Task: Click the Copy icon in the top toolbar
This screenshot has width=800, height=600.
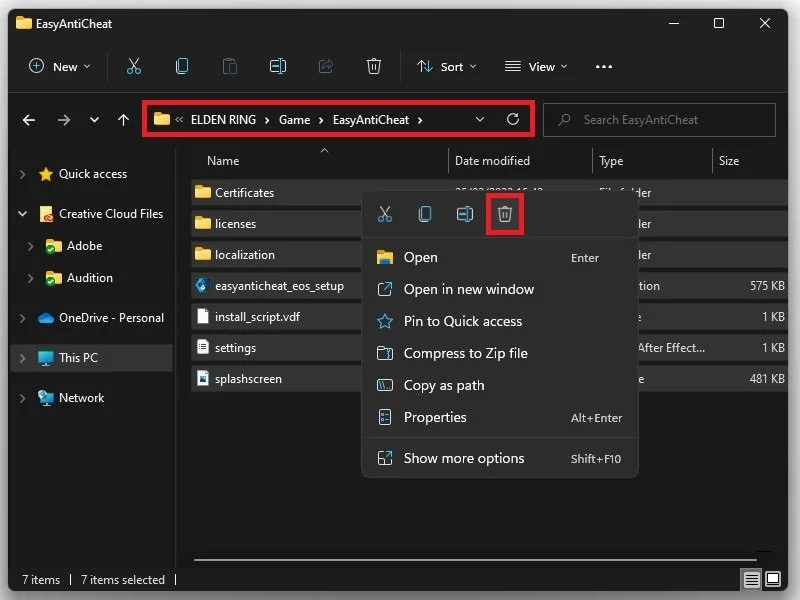Action: 182,66
